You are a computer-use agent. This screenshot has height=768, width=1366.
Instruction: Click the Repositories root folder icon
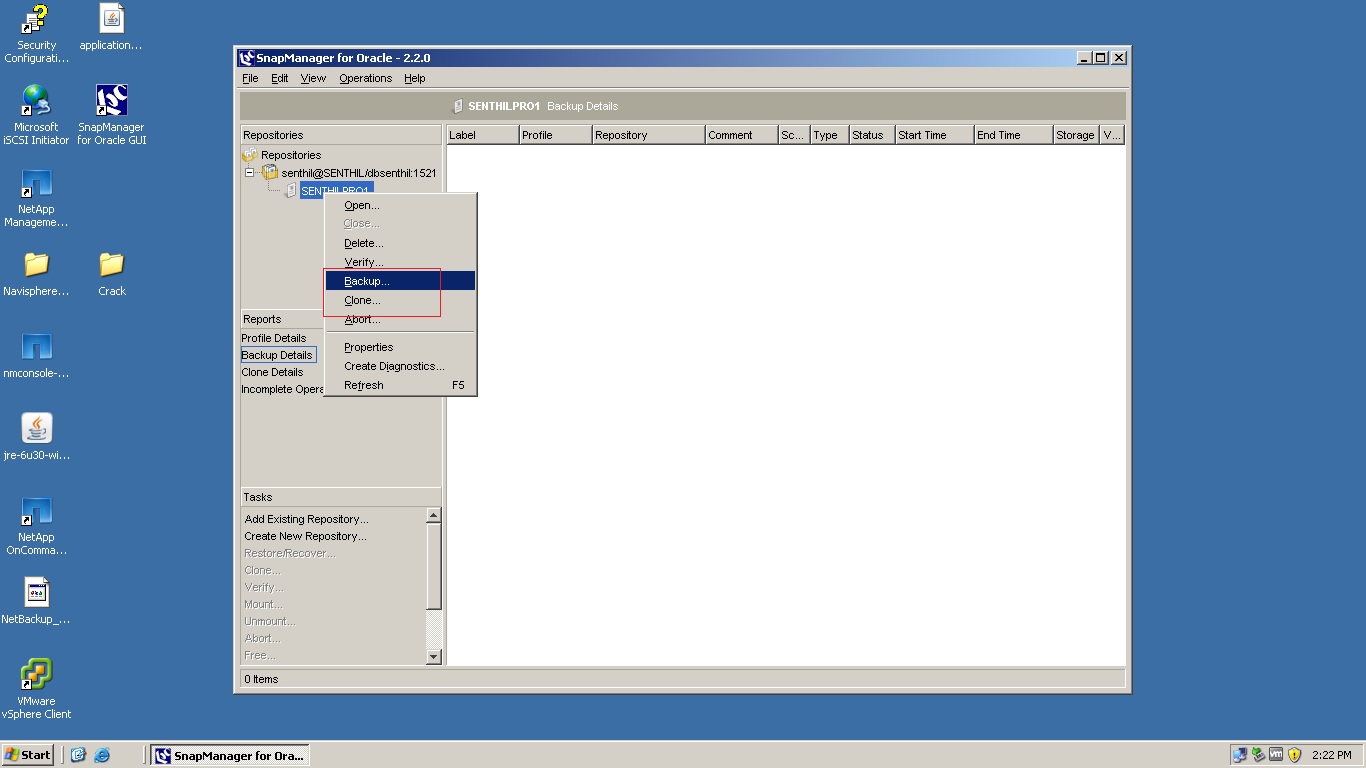tap(249, 155)
